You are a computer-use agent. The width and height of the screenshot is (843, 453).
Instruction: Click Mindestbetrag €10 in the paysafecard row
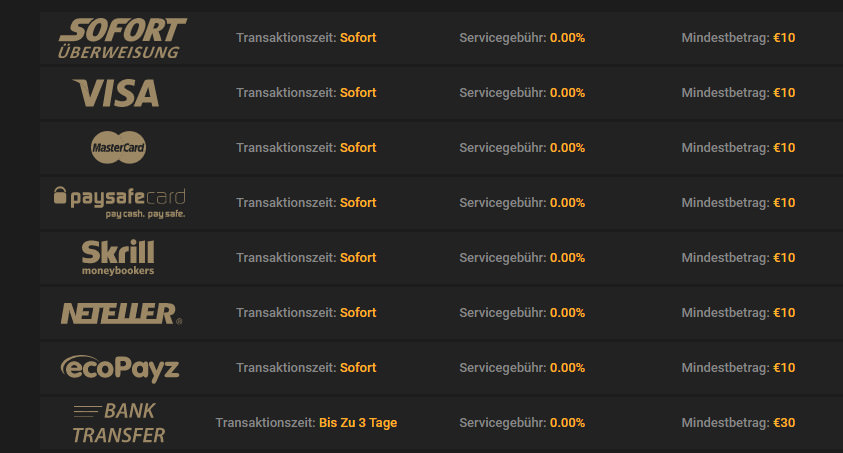738,203
